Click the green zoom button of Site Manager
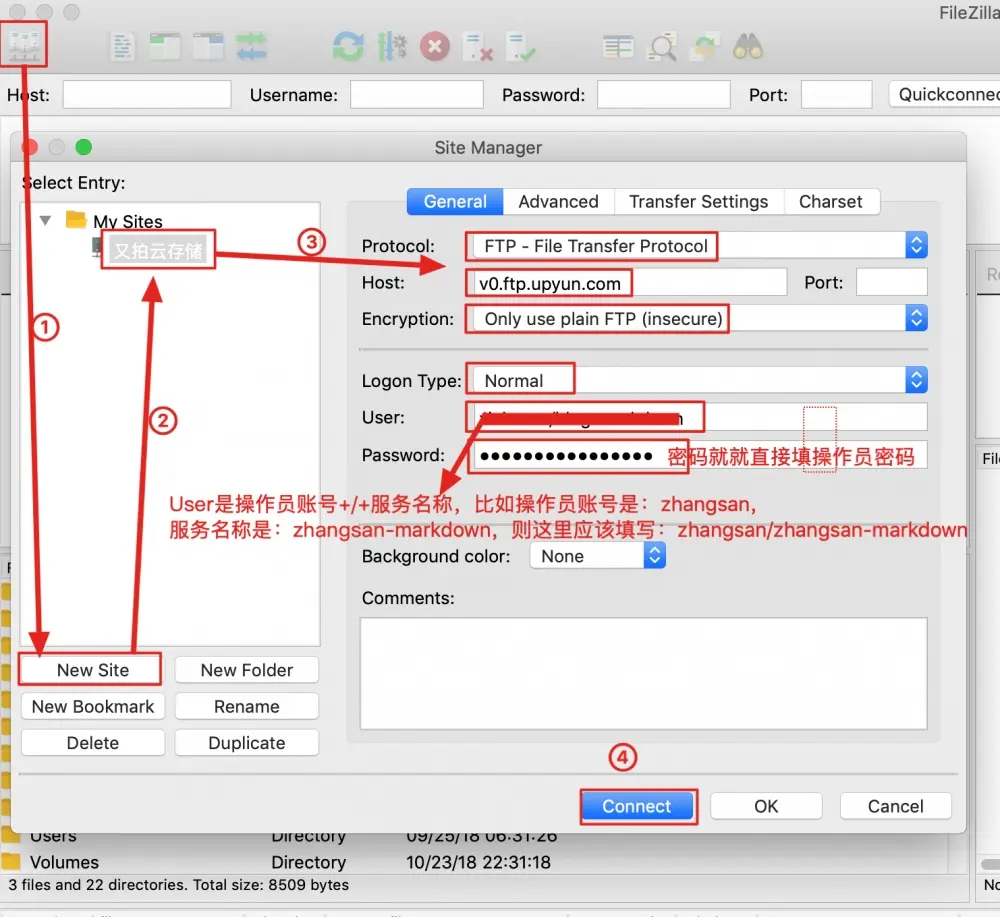This screenshot has height=917, width=1000. pos(84,147)
